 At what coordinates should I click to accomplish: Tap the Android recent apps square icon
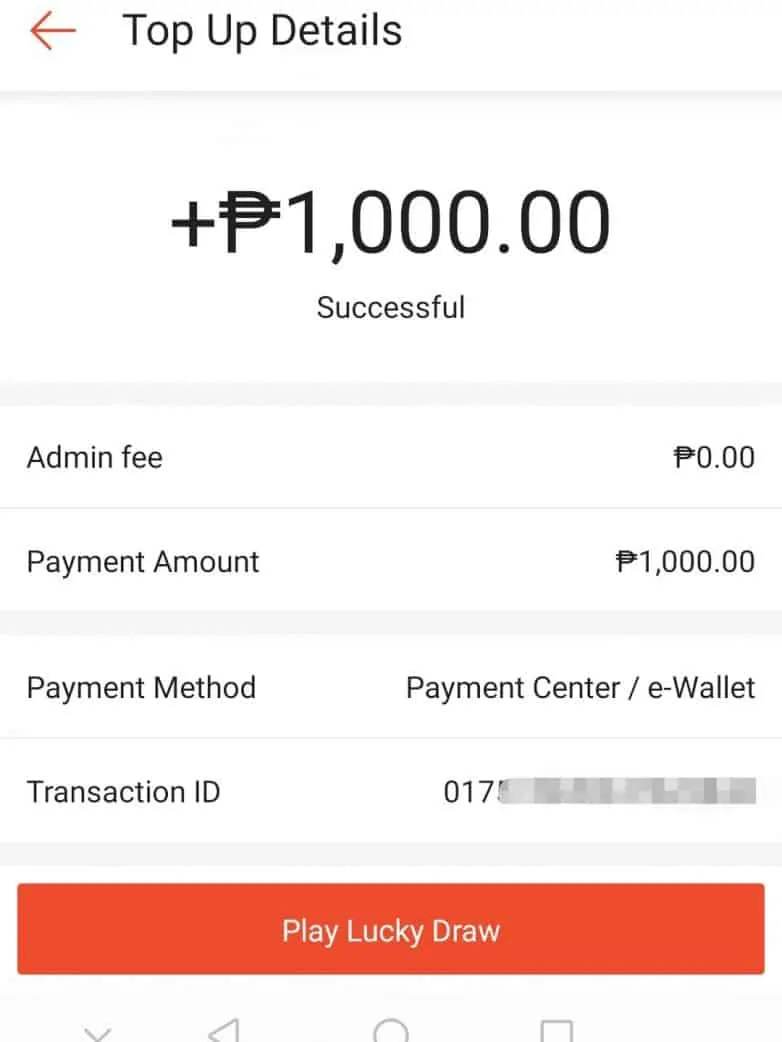[x=556, y=1030]
